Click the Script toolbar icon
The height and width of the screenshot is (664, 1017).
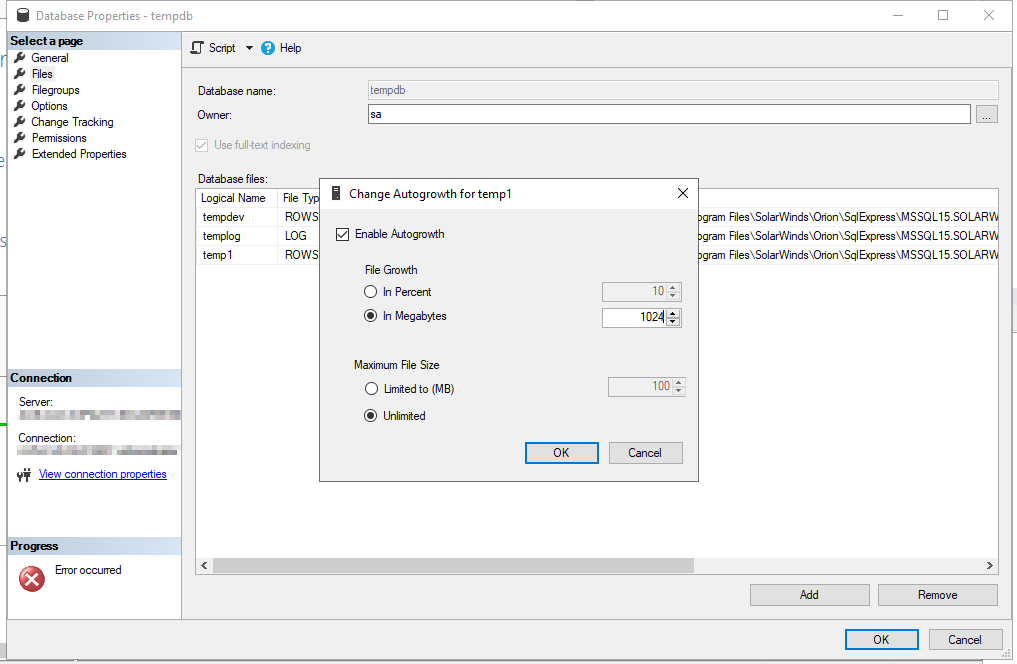point(196,47)
